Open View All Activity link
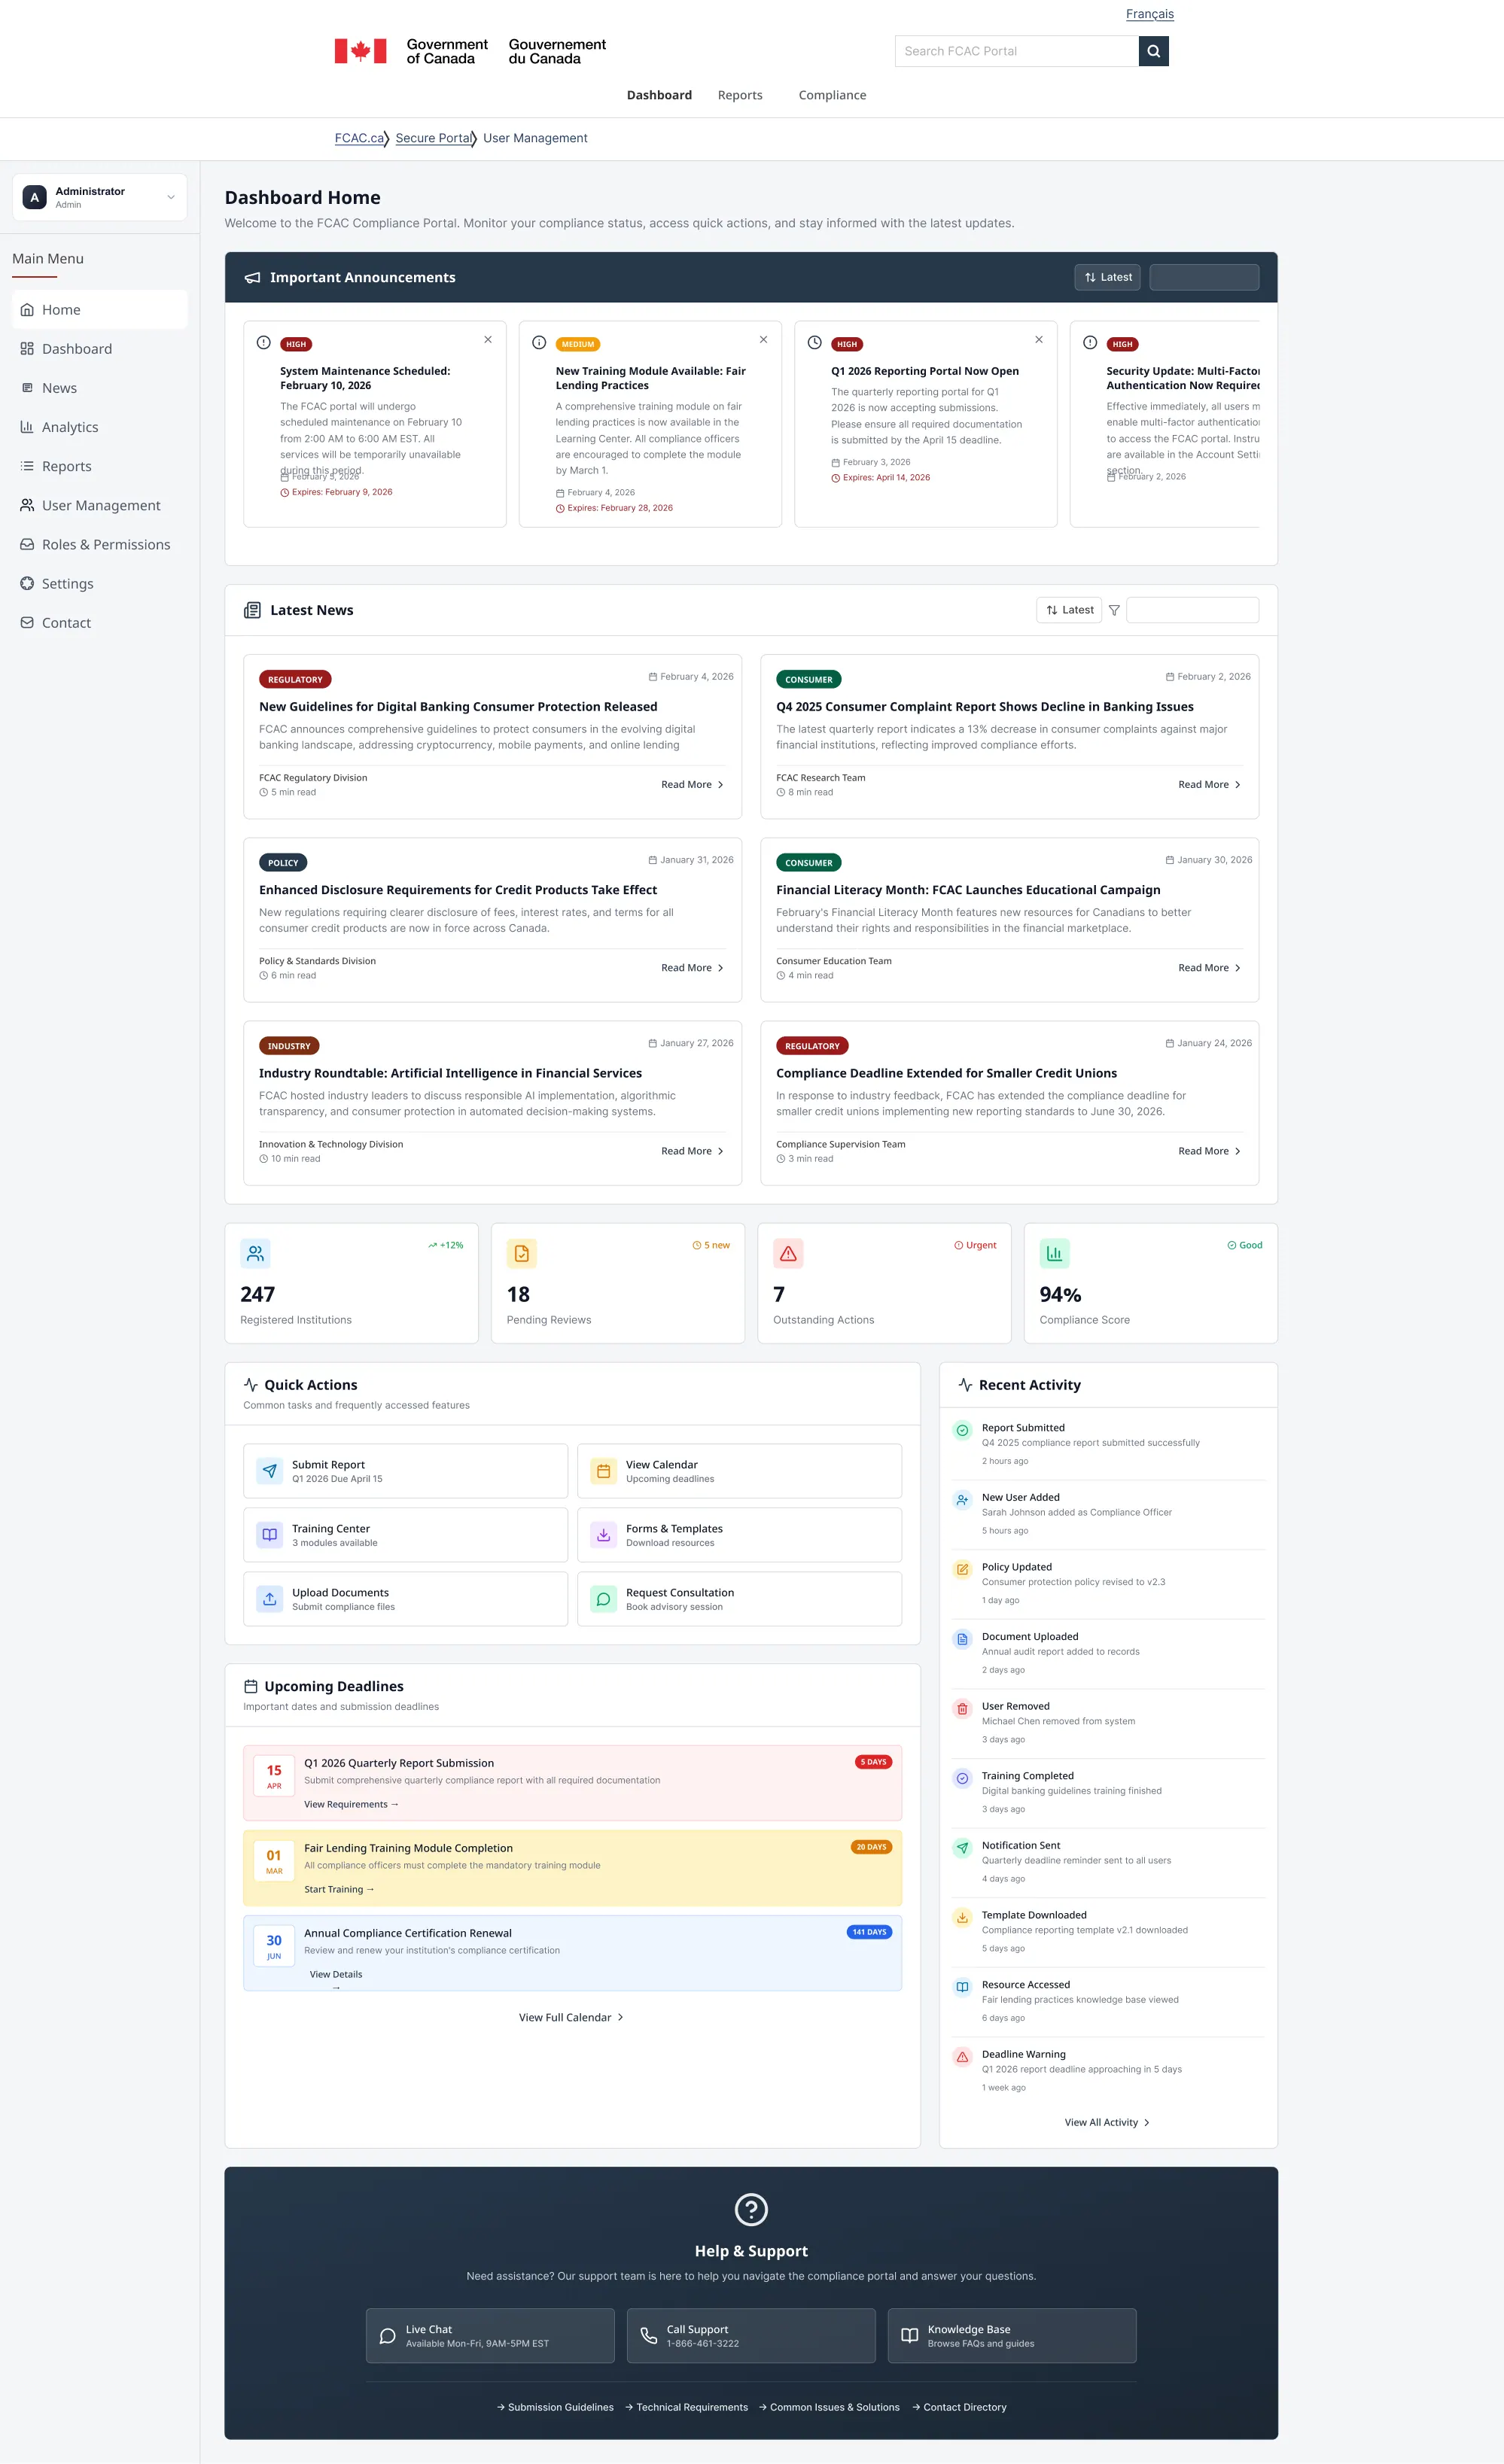The width and height of the screenshot is (1504, 2464). point(1107,2122)
